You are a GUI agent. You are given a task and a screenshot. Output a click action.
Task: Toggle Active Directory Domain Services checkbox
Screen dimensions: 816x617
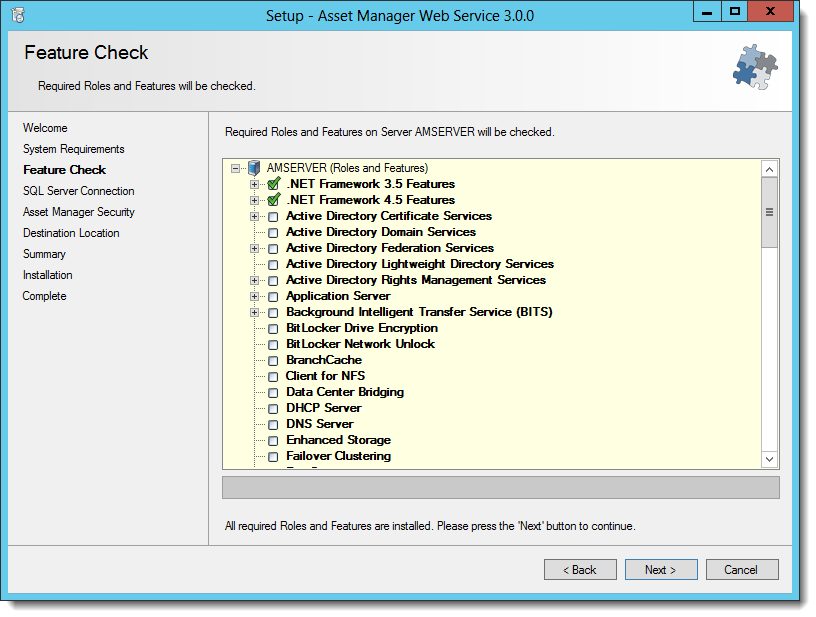click(273, 233)
